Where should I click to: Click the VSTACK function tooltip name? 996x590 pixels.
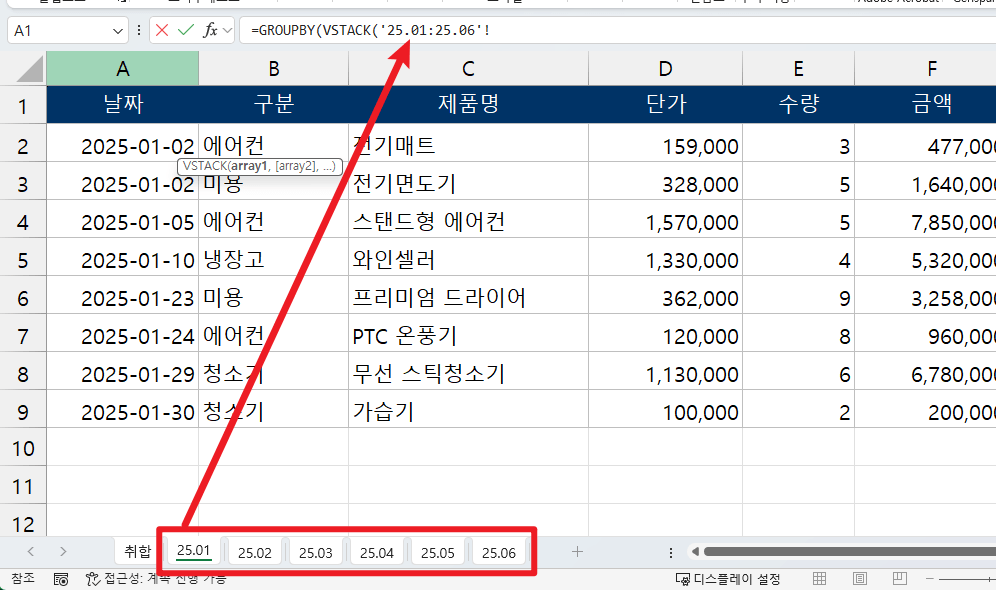[203, 166]
